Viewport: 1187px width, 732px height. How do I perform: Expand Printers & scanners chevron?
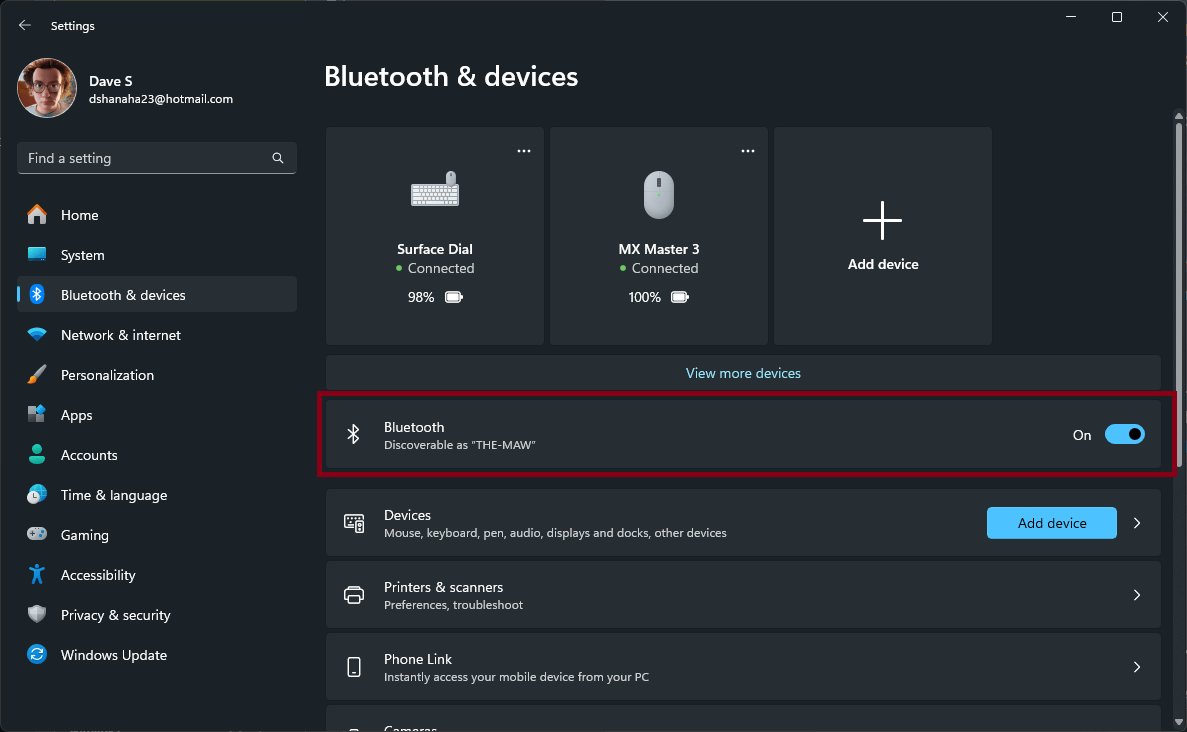(1137, 596)
